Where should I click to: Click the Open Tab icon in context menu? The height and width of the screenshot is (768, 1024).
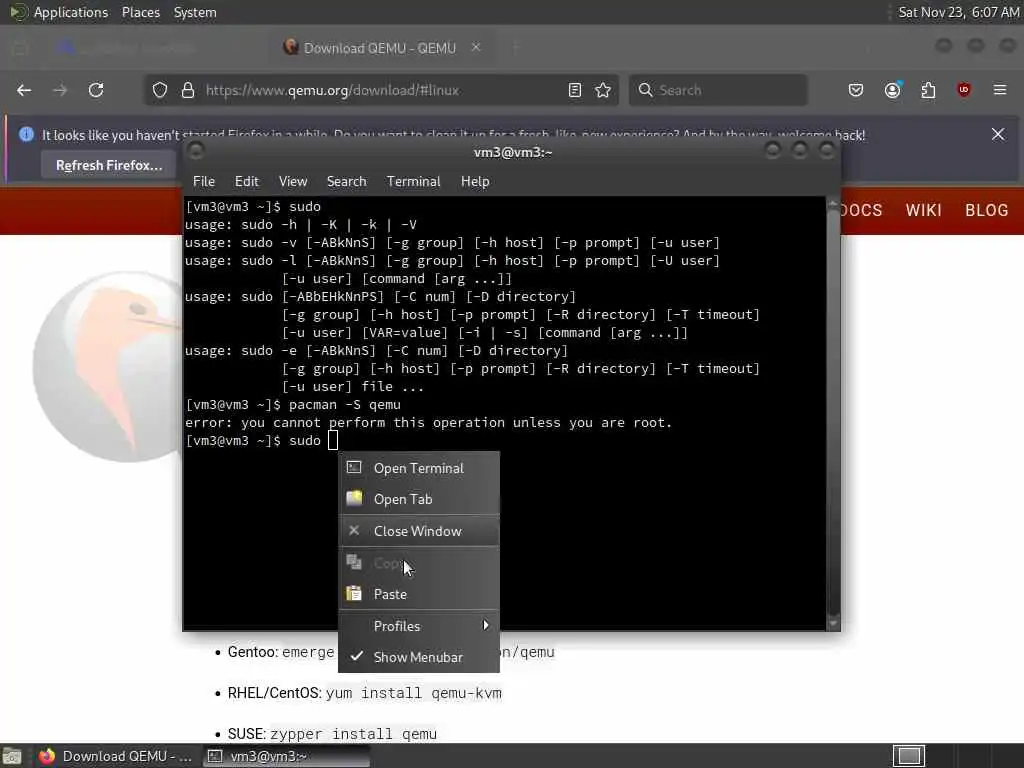tap(354, 498)
